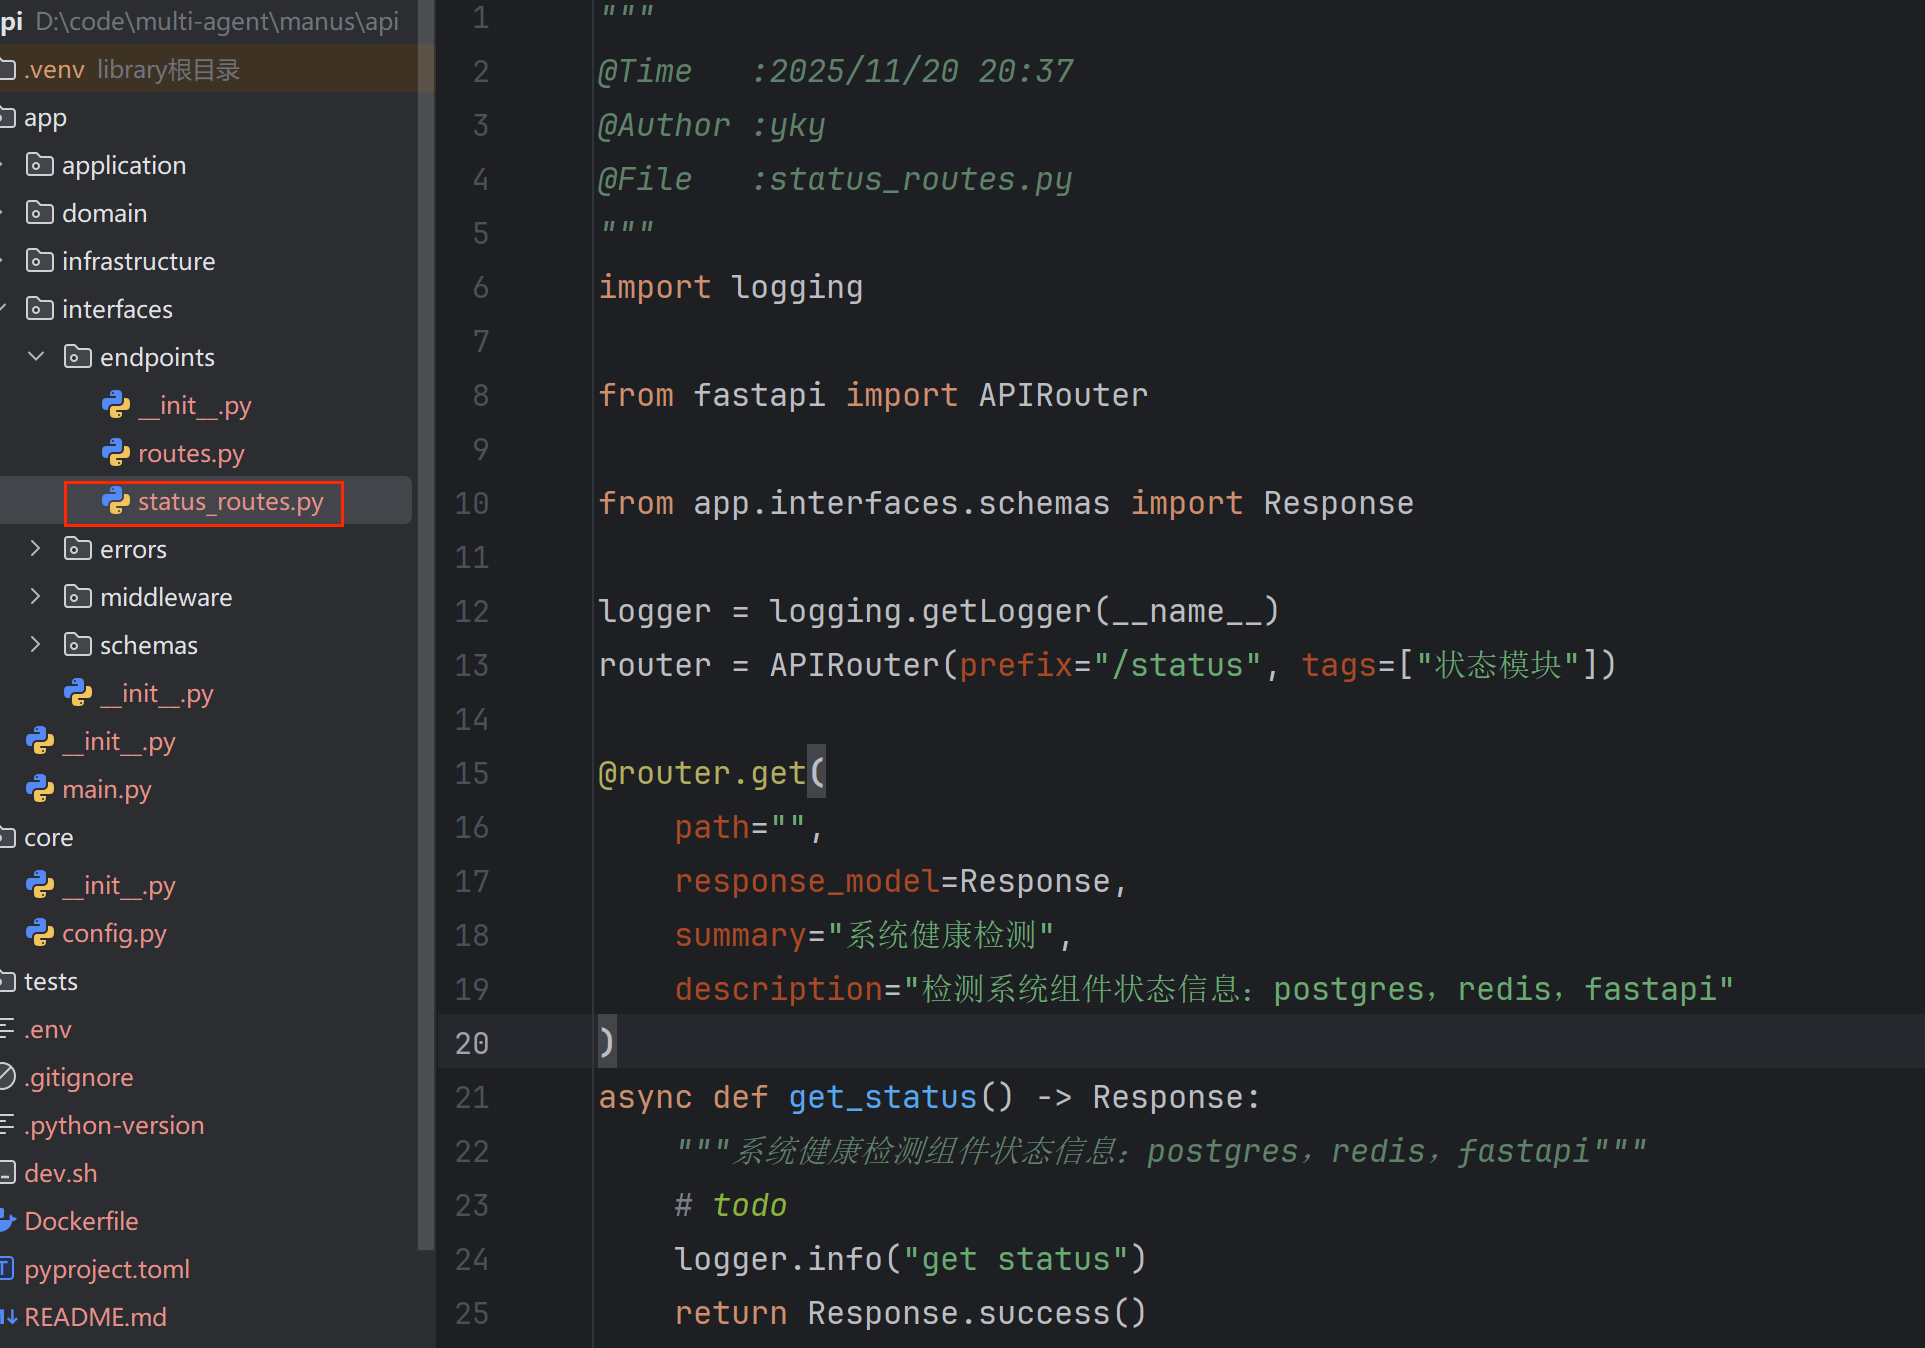This screenshot has height=1348, width=1925.
Task: Select the .venv library root folder
Action: pos(55,69)
